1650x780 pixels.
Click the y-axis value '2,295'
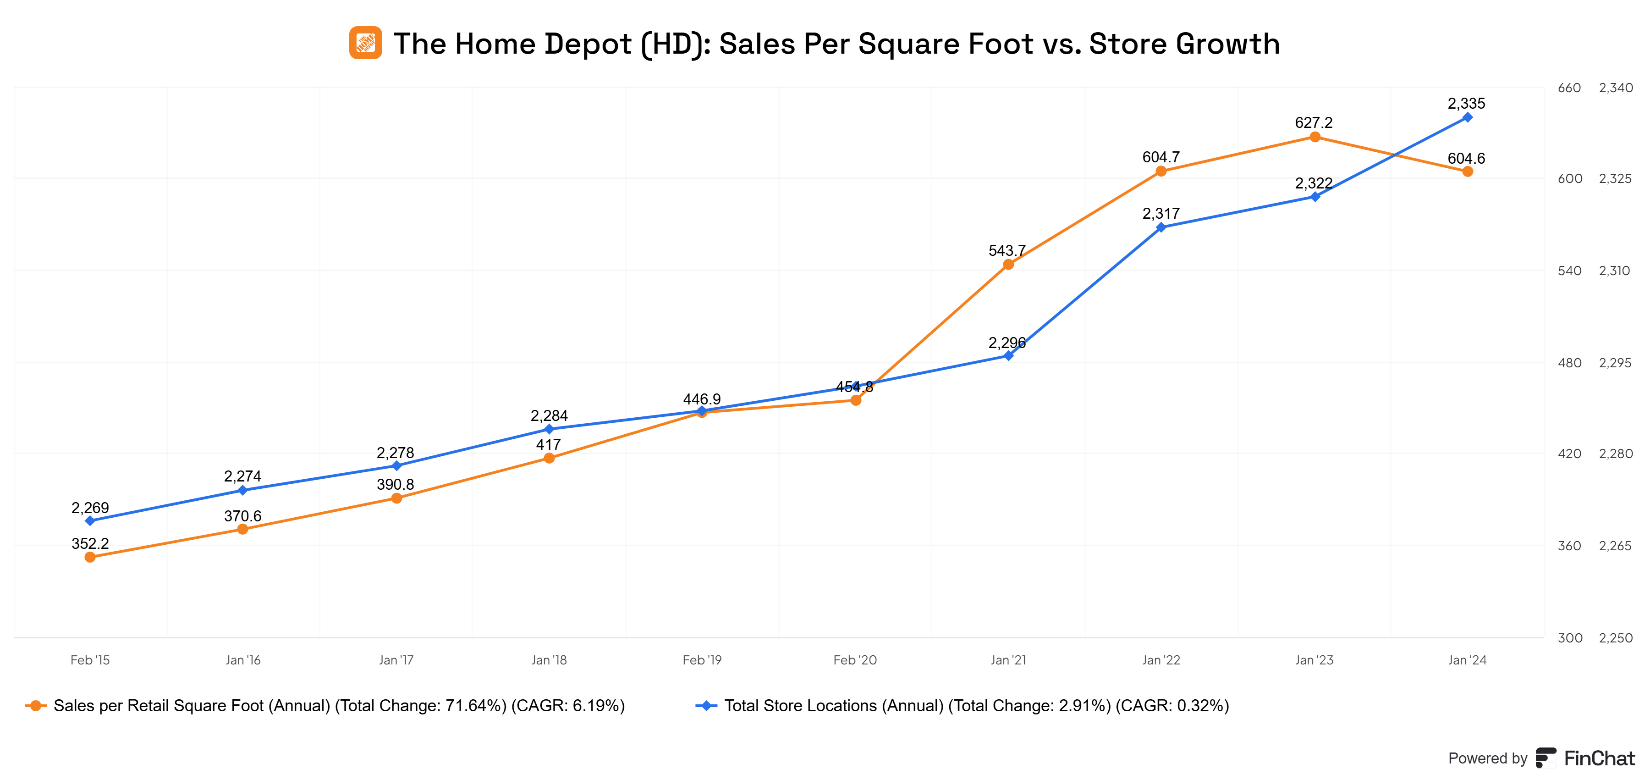coord(1616,363)
